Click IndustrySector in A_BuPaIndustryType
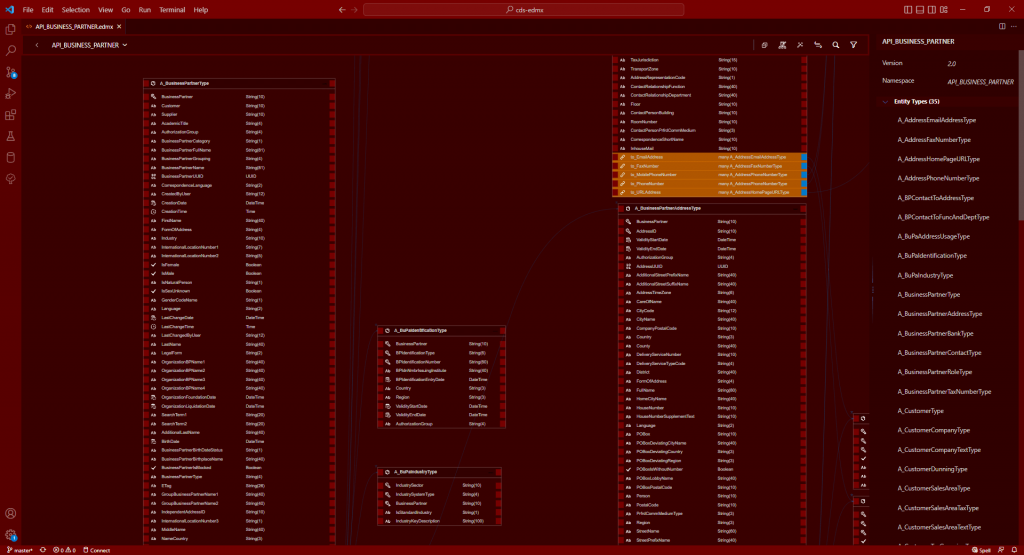This screenshot has height=555, width=1024. [x=439, y=486]
